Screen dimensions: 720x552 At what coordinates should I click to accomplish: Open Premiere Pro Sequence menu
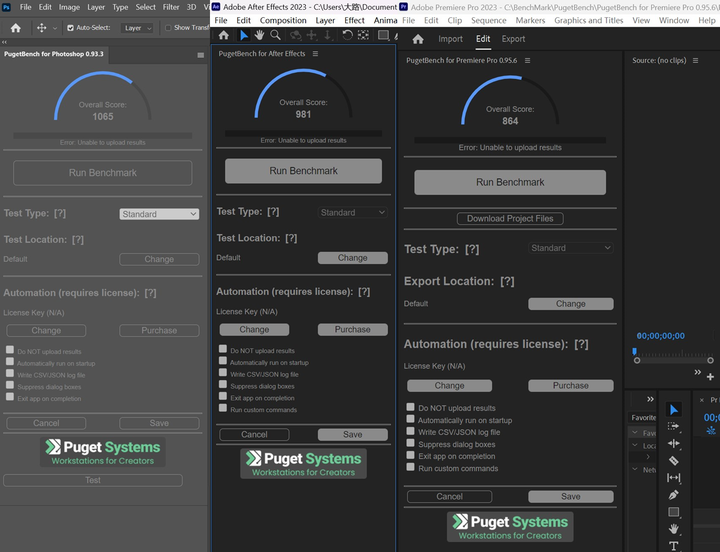(489, 20)
